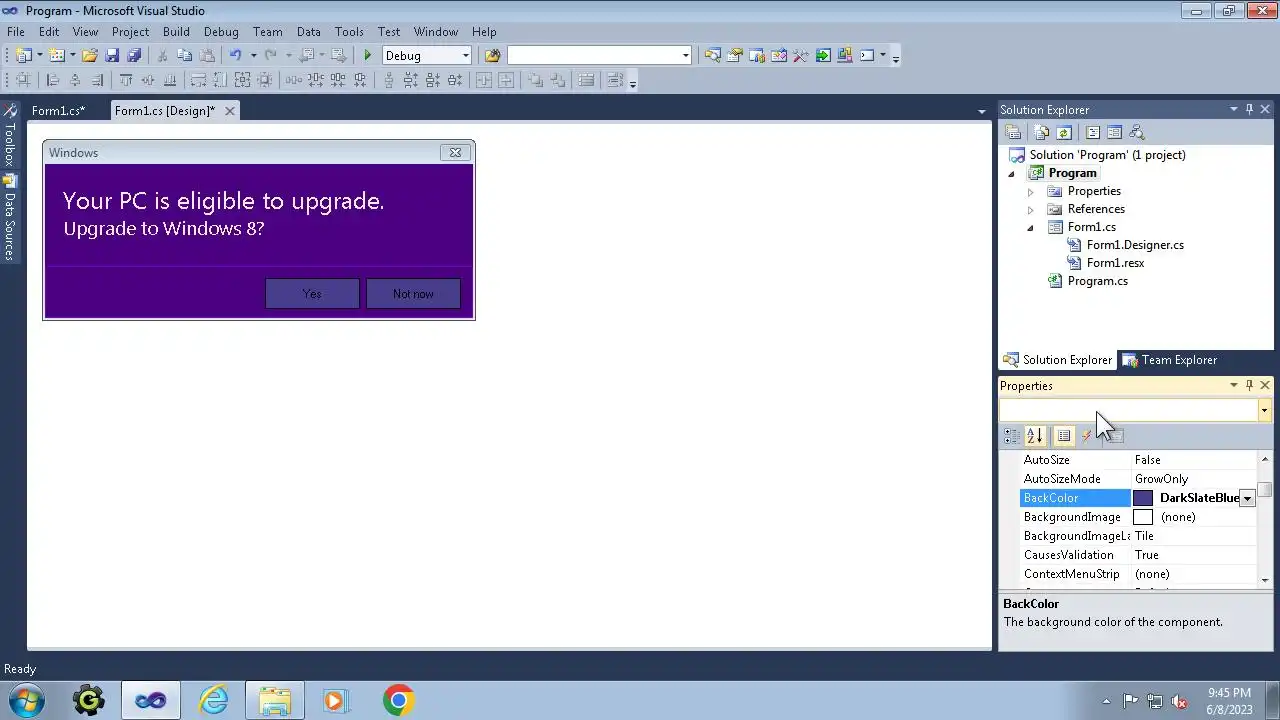Image resolution: width=1280 pixels, height=720 pixels.
Task: Toggle auto-hide pin on Properties panel
Action: pyautogui.click(x=1249, y=386)
